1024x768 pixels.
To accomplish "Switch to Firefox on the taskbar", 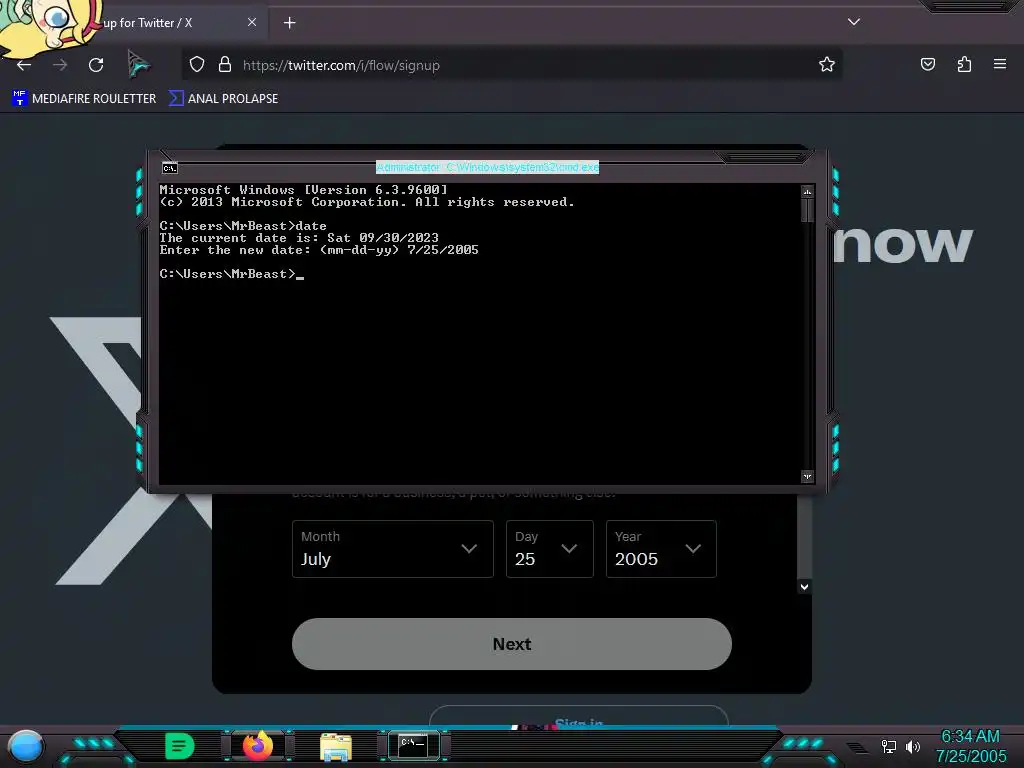I will 258,745.
